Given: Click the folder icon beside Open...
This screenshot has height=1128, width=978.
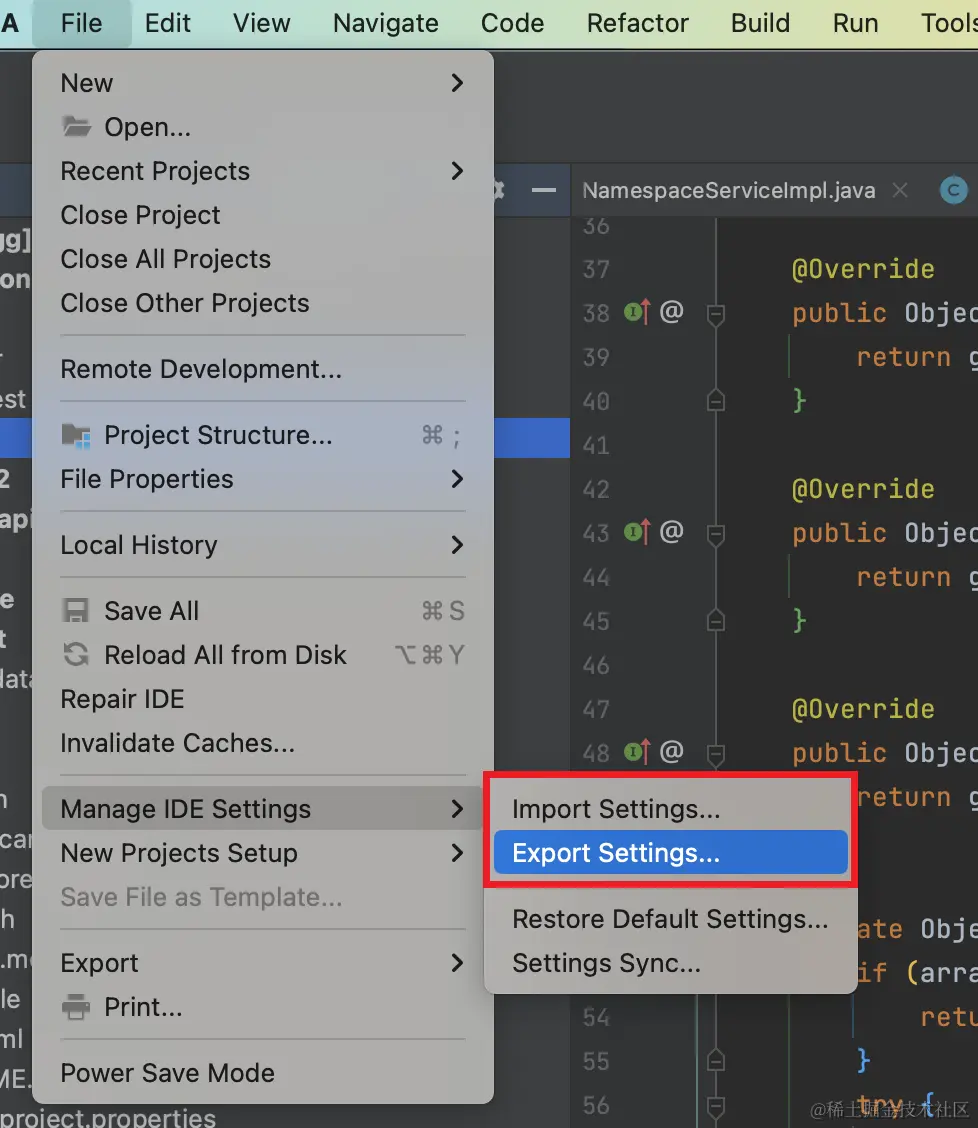Looking at the screenshot, I should tap(77, 127).
